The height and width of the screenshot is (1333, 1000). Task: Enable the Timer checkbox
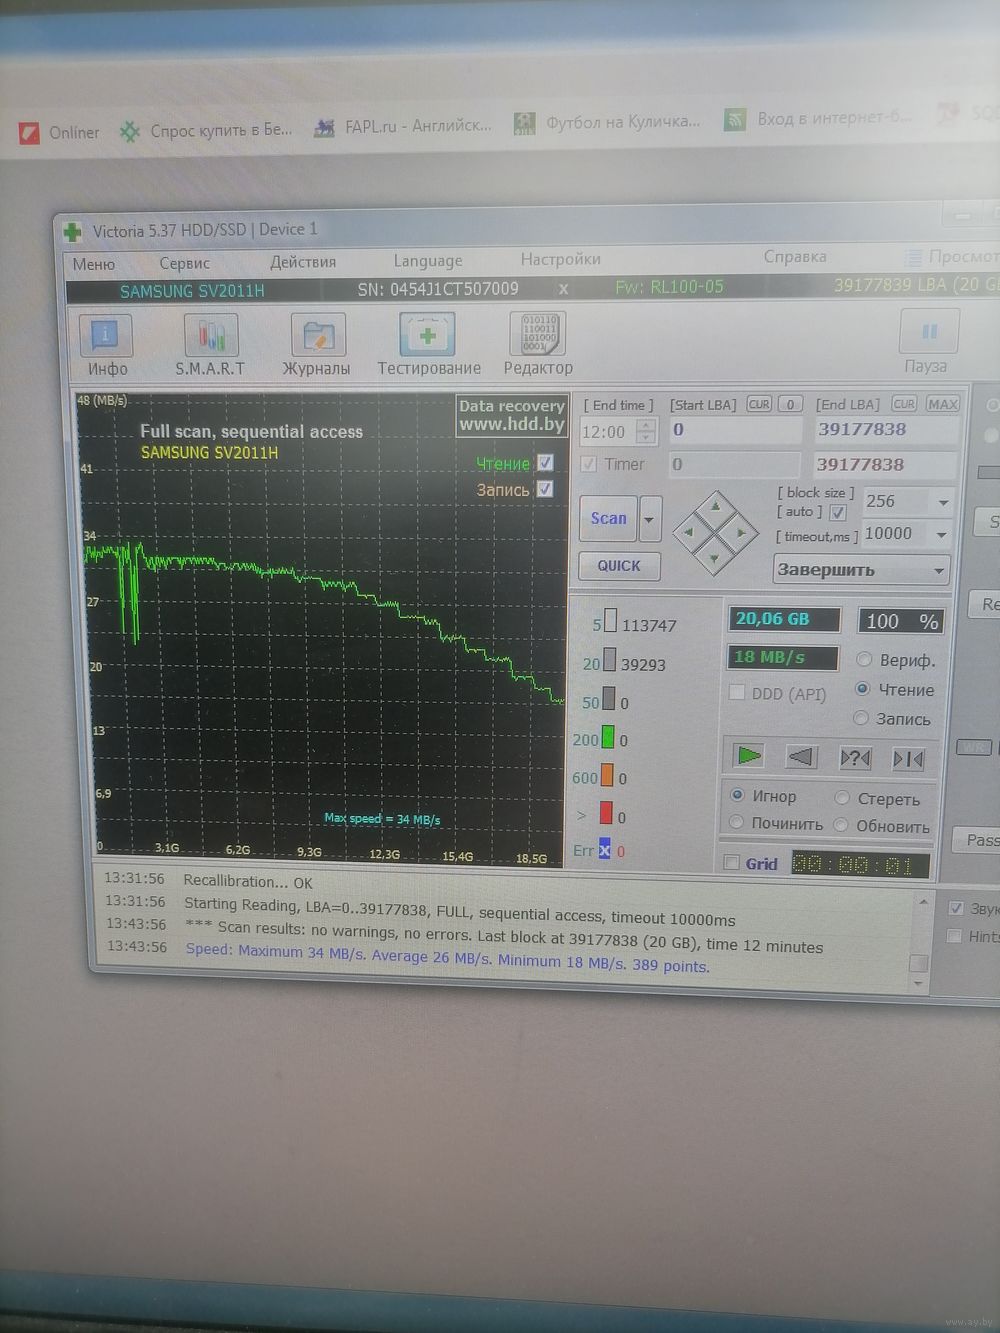point(589,464)
